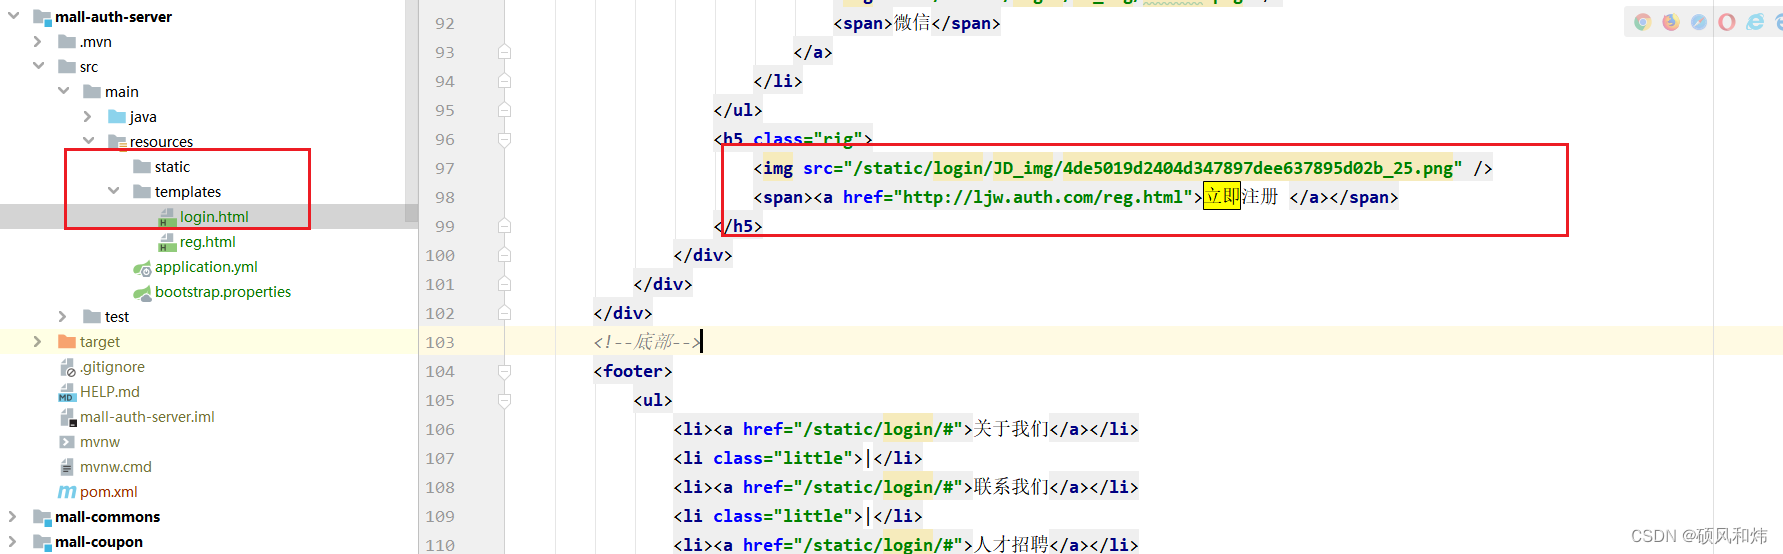Click the blue java source folder icon
Image resolution: width=1783 pixels, height=554 pixels.
pyautogui.click(x=117, y=117)
